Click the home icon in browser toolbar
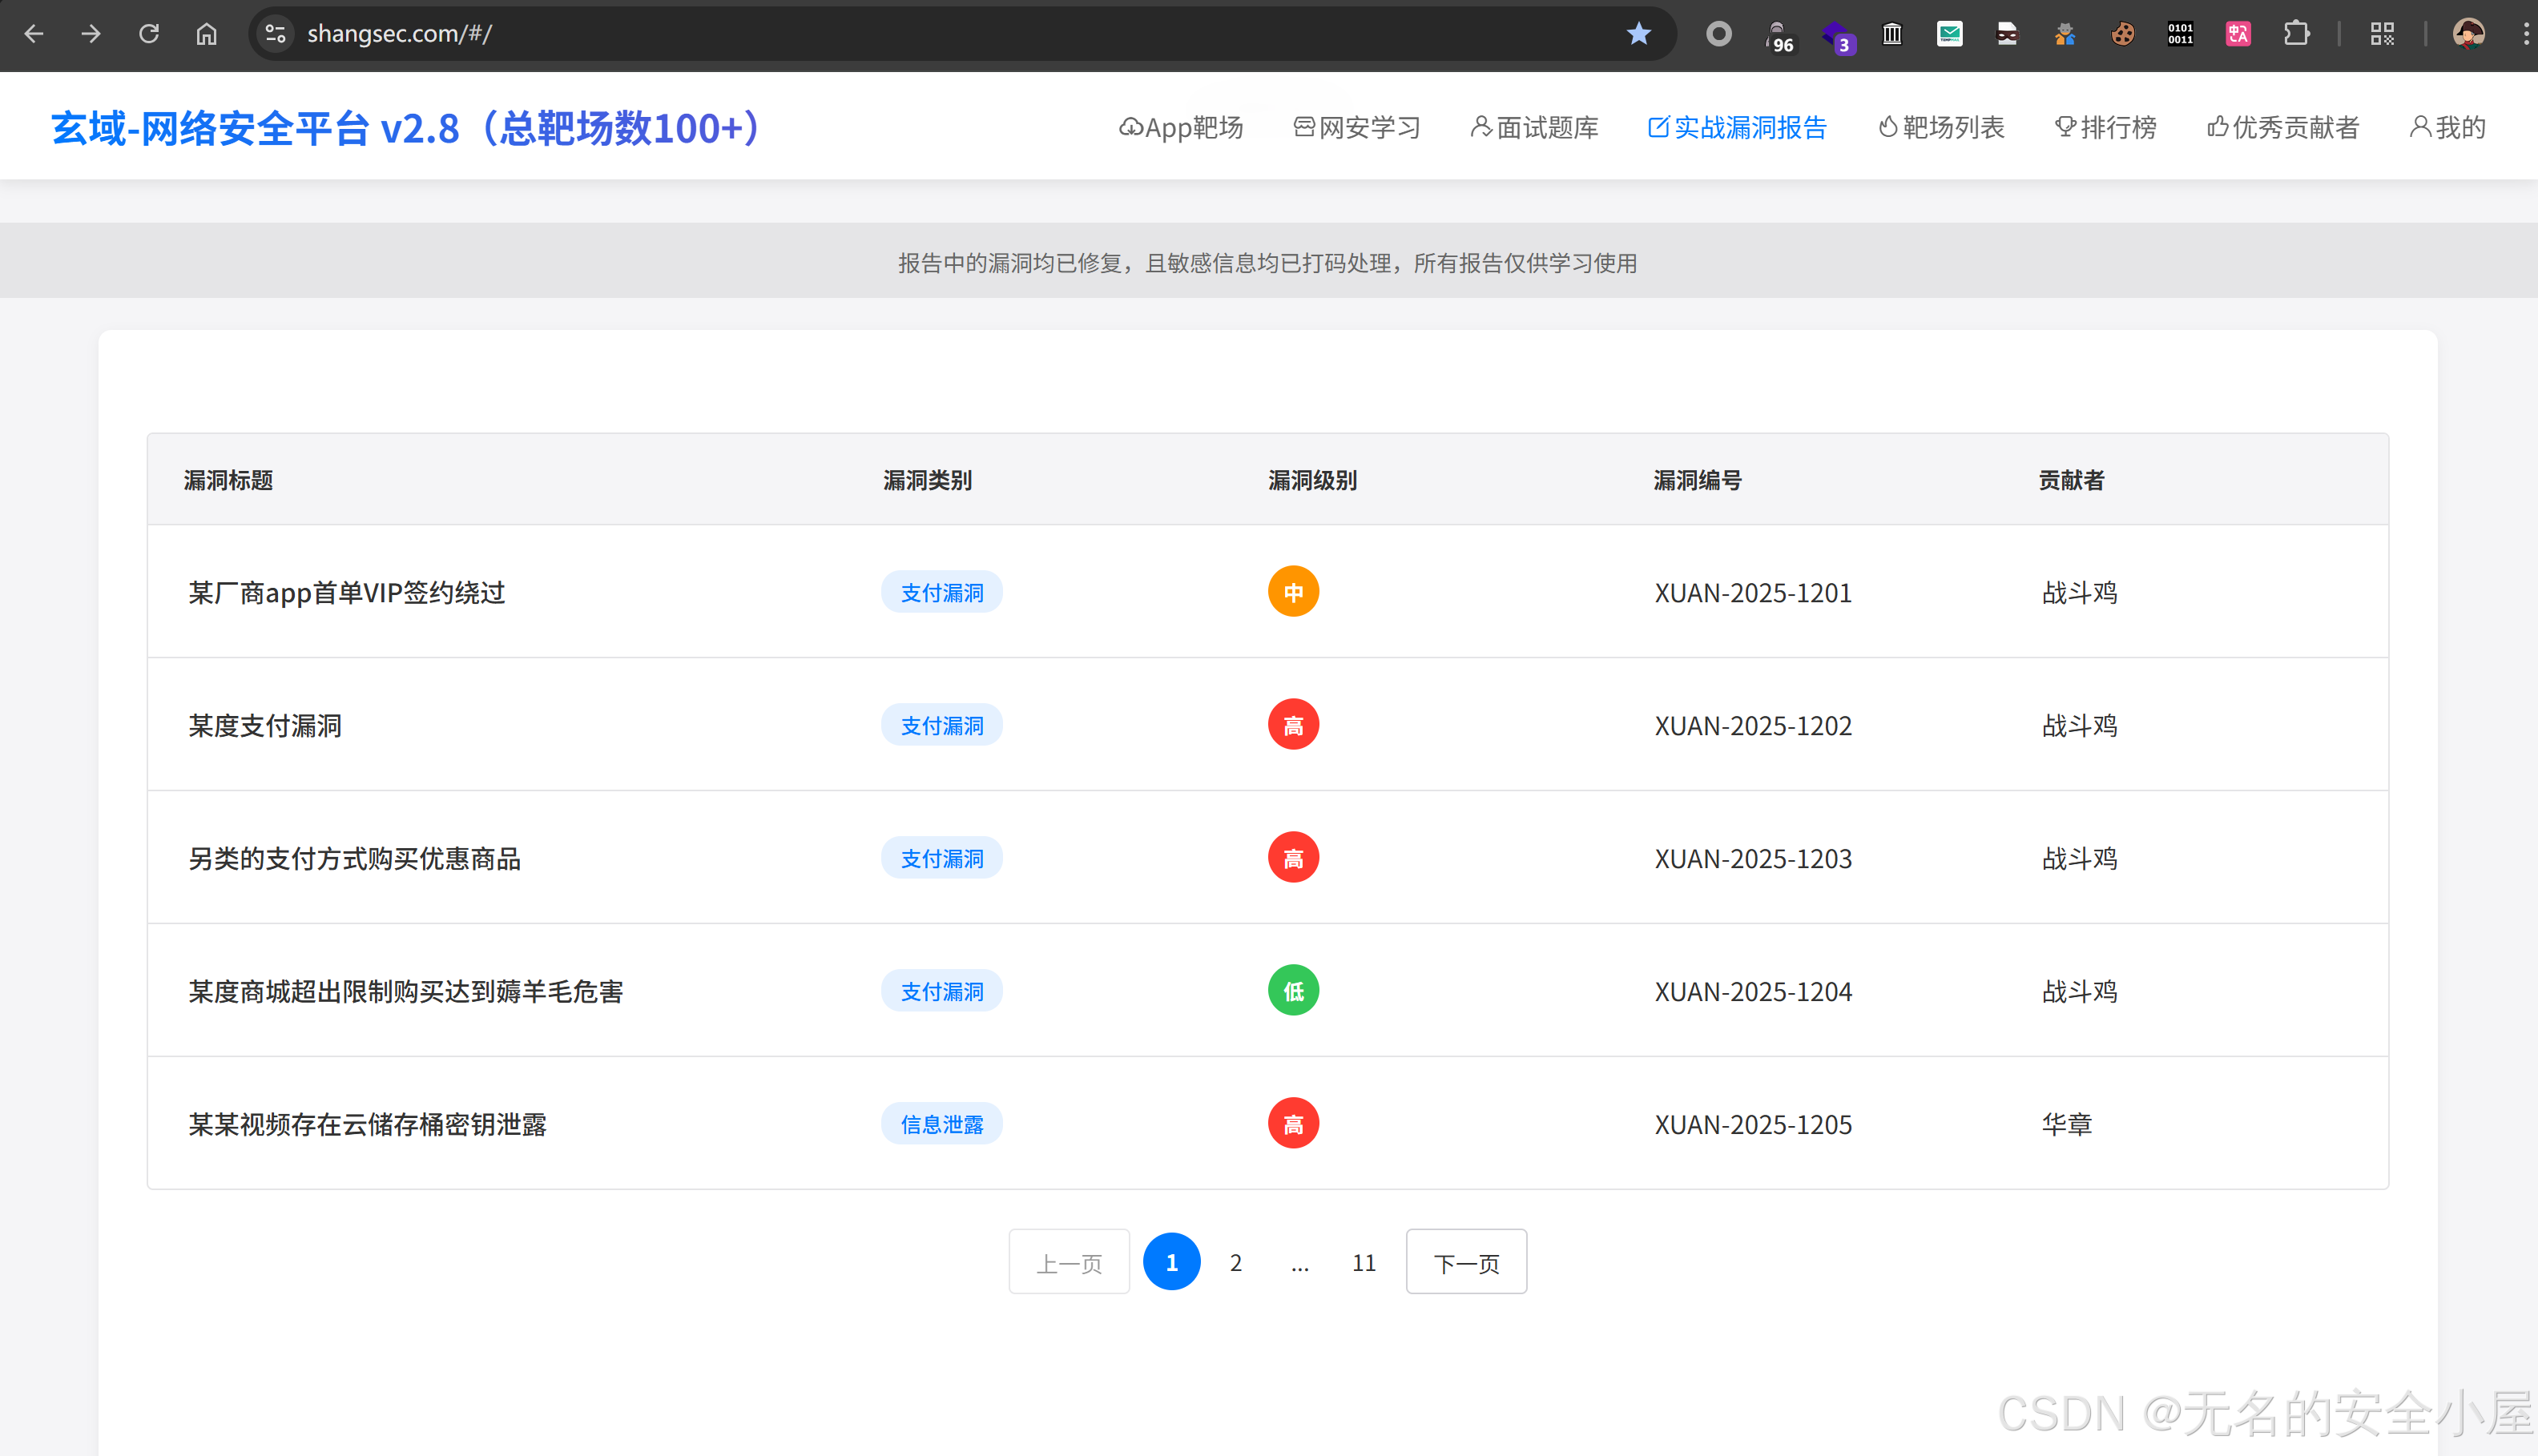The width and height of the screenshot is (2538, 1456). (x=206, y=34)
